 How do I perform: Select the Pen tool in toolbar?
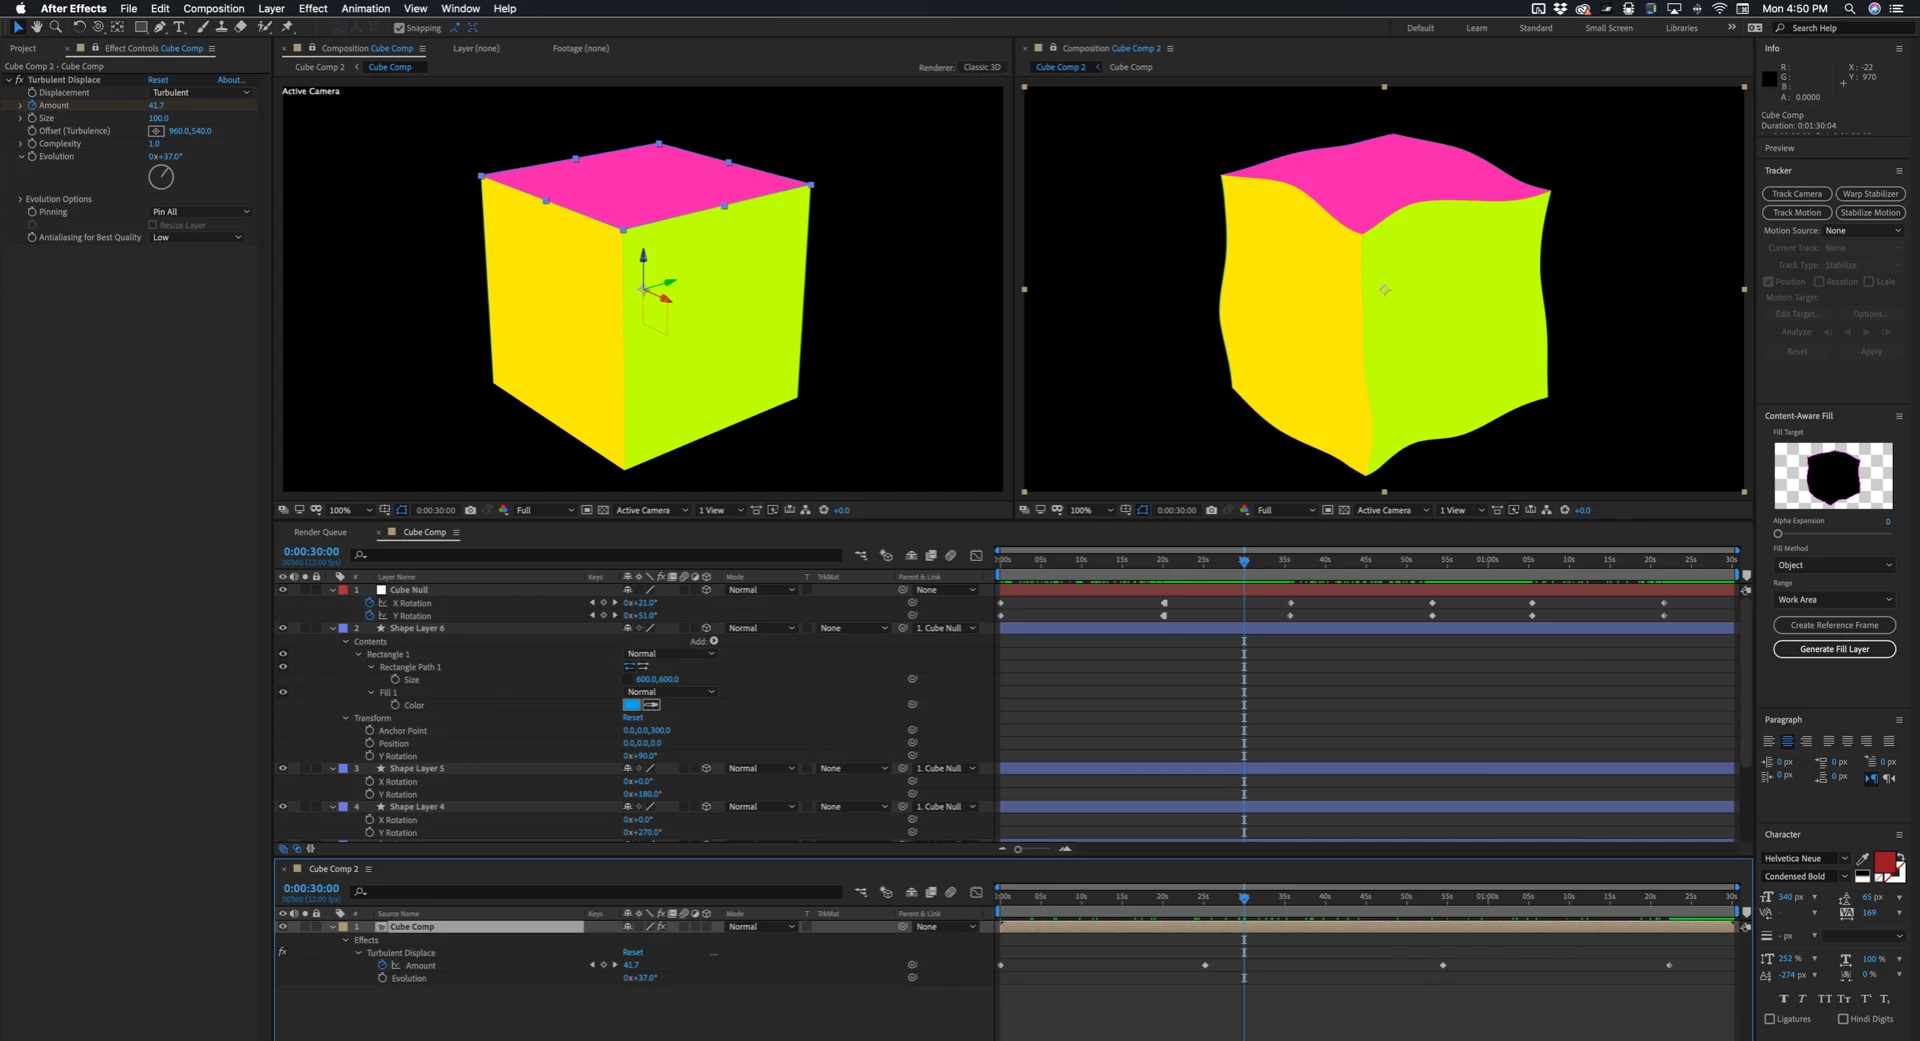point(160,27)
